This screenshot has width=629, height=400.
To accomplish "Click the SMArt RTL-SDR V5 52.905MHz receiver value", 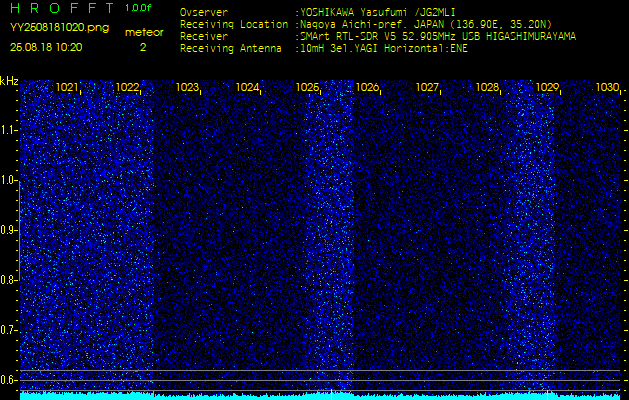I will pyautogui.click(x=438, y=37).
